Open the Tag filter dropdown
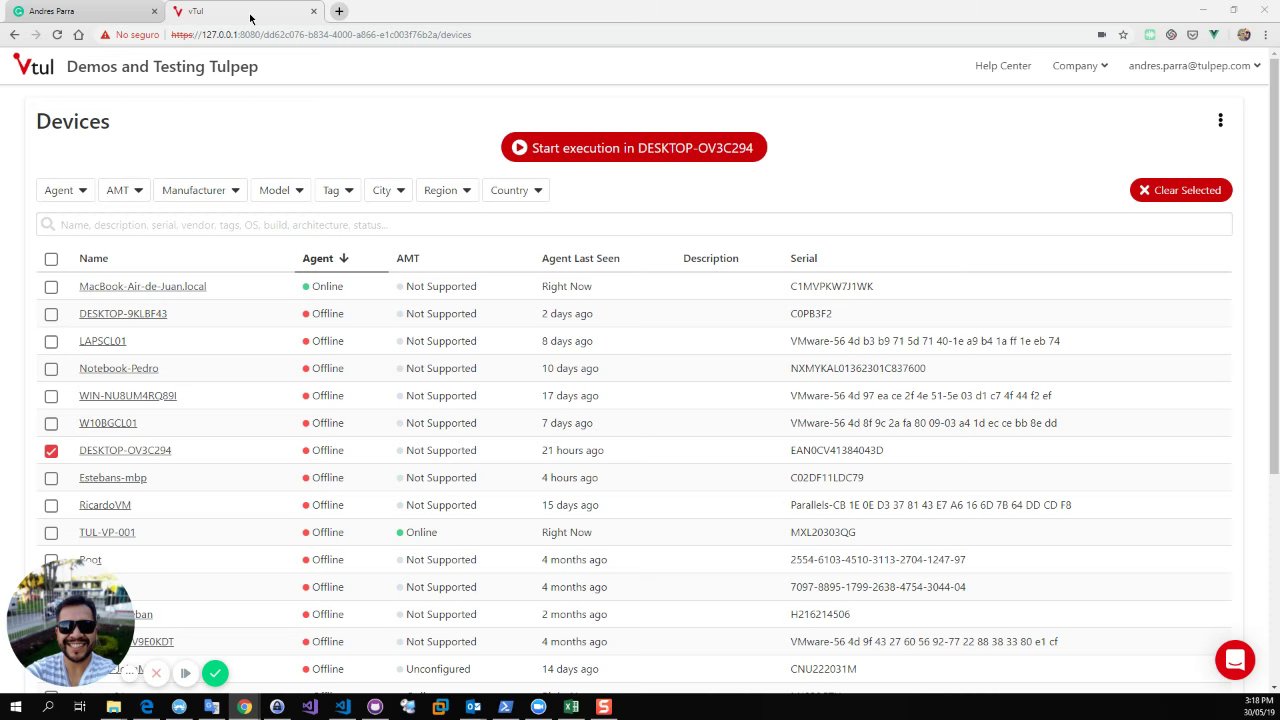Image resolution: width=1280 pixels, height=720 pixels. 338,190
